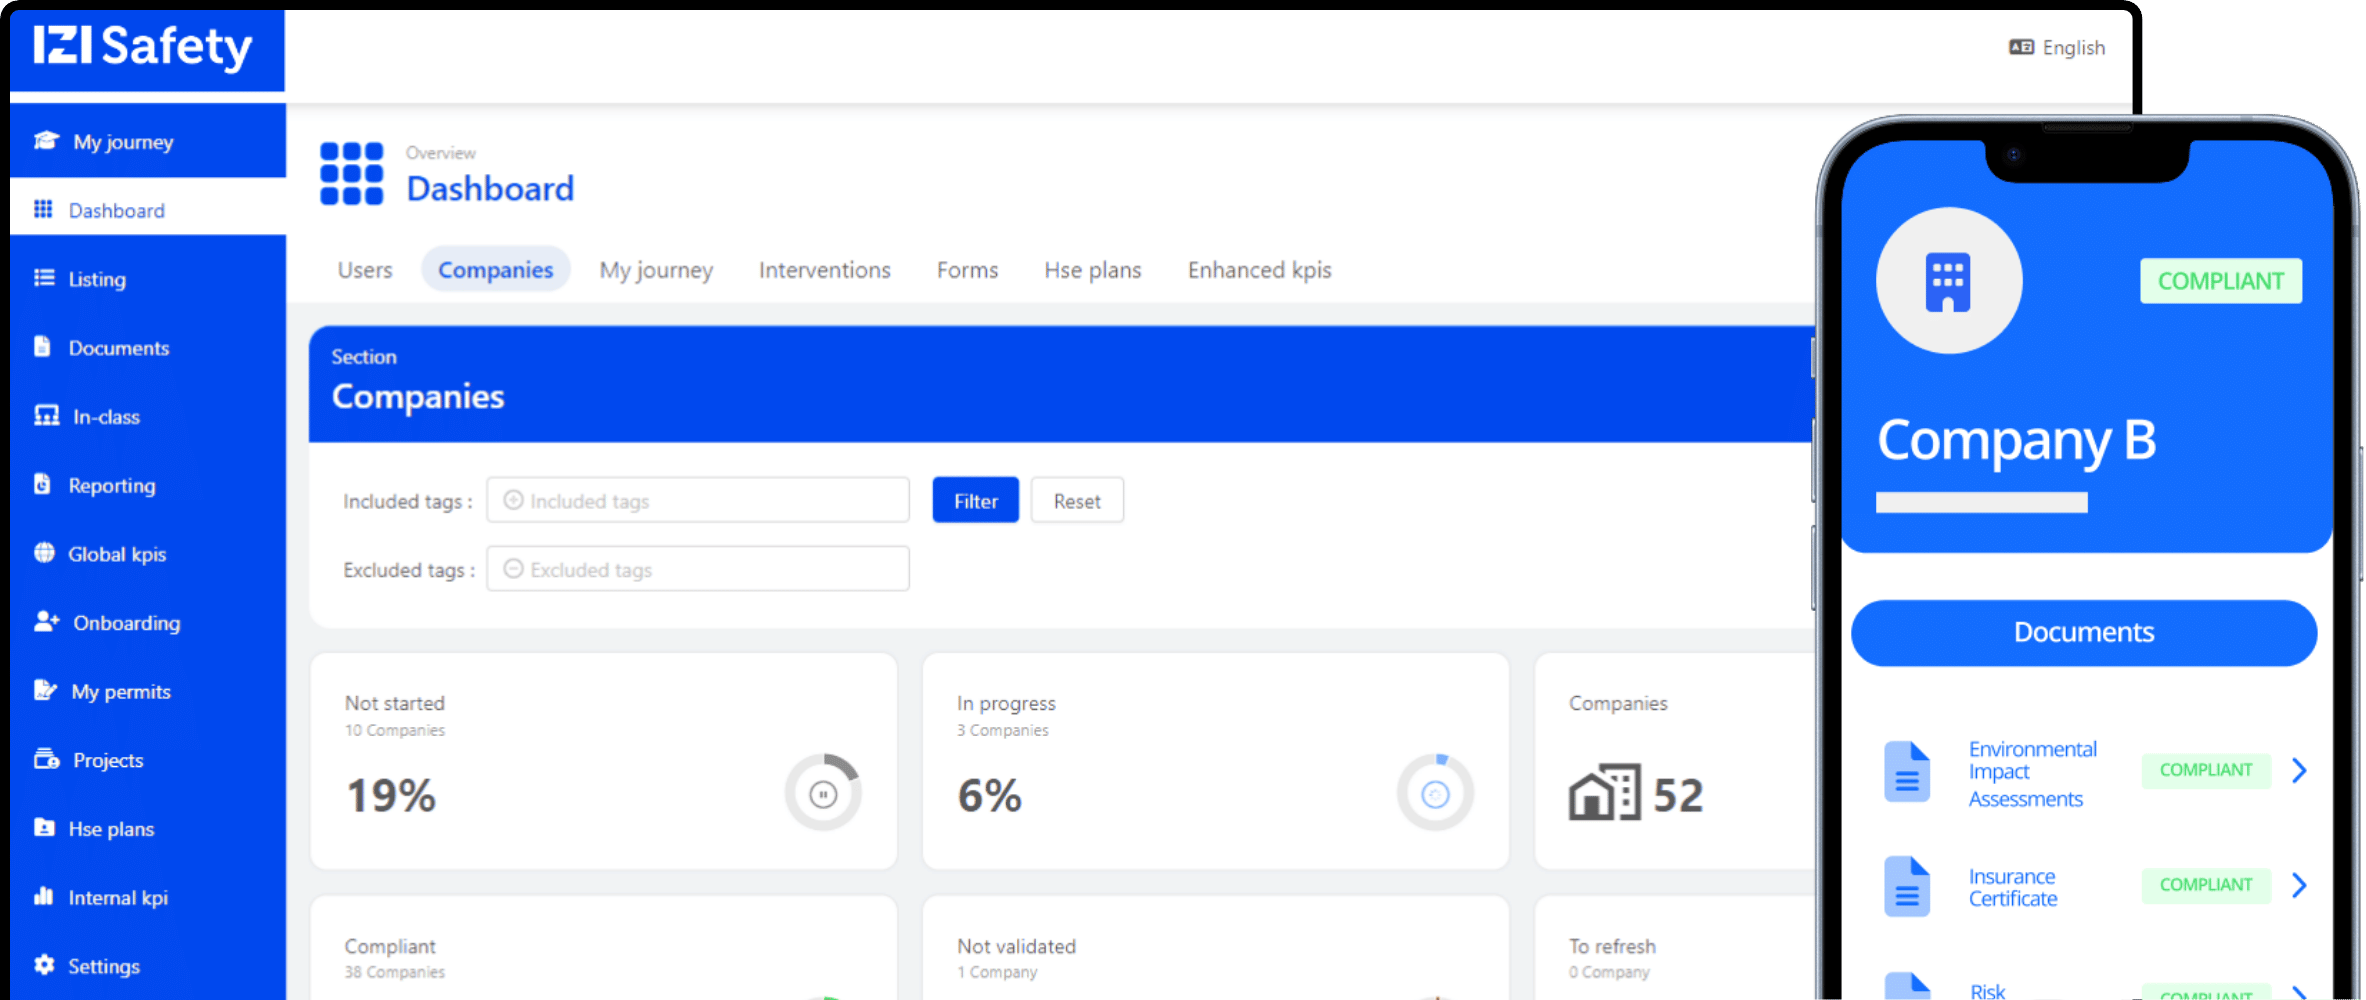Click the My permits pen icon

(x=45, y=691)
